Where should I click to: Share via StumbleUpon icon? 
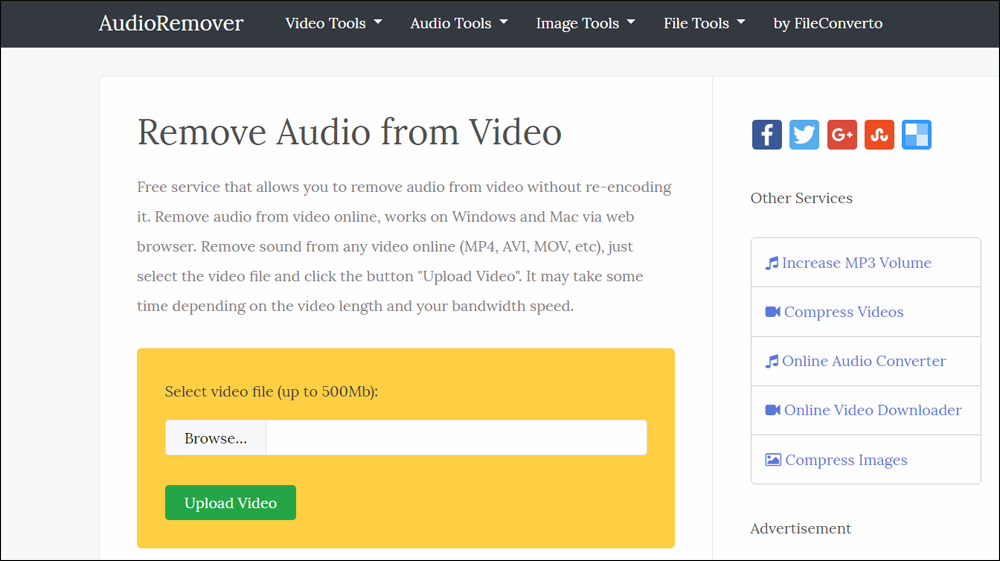coord(879,135)
